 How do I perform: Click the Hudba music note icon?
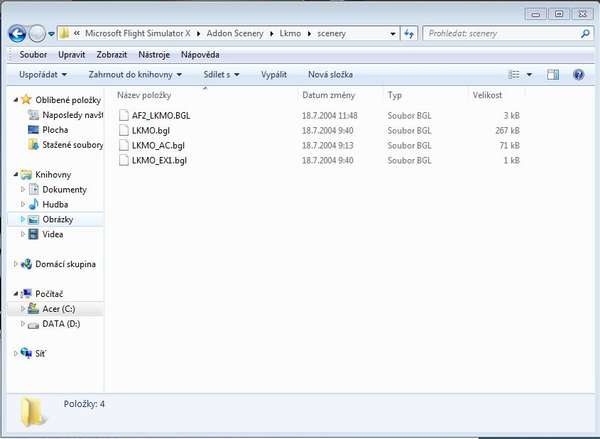tap(34, 204)
